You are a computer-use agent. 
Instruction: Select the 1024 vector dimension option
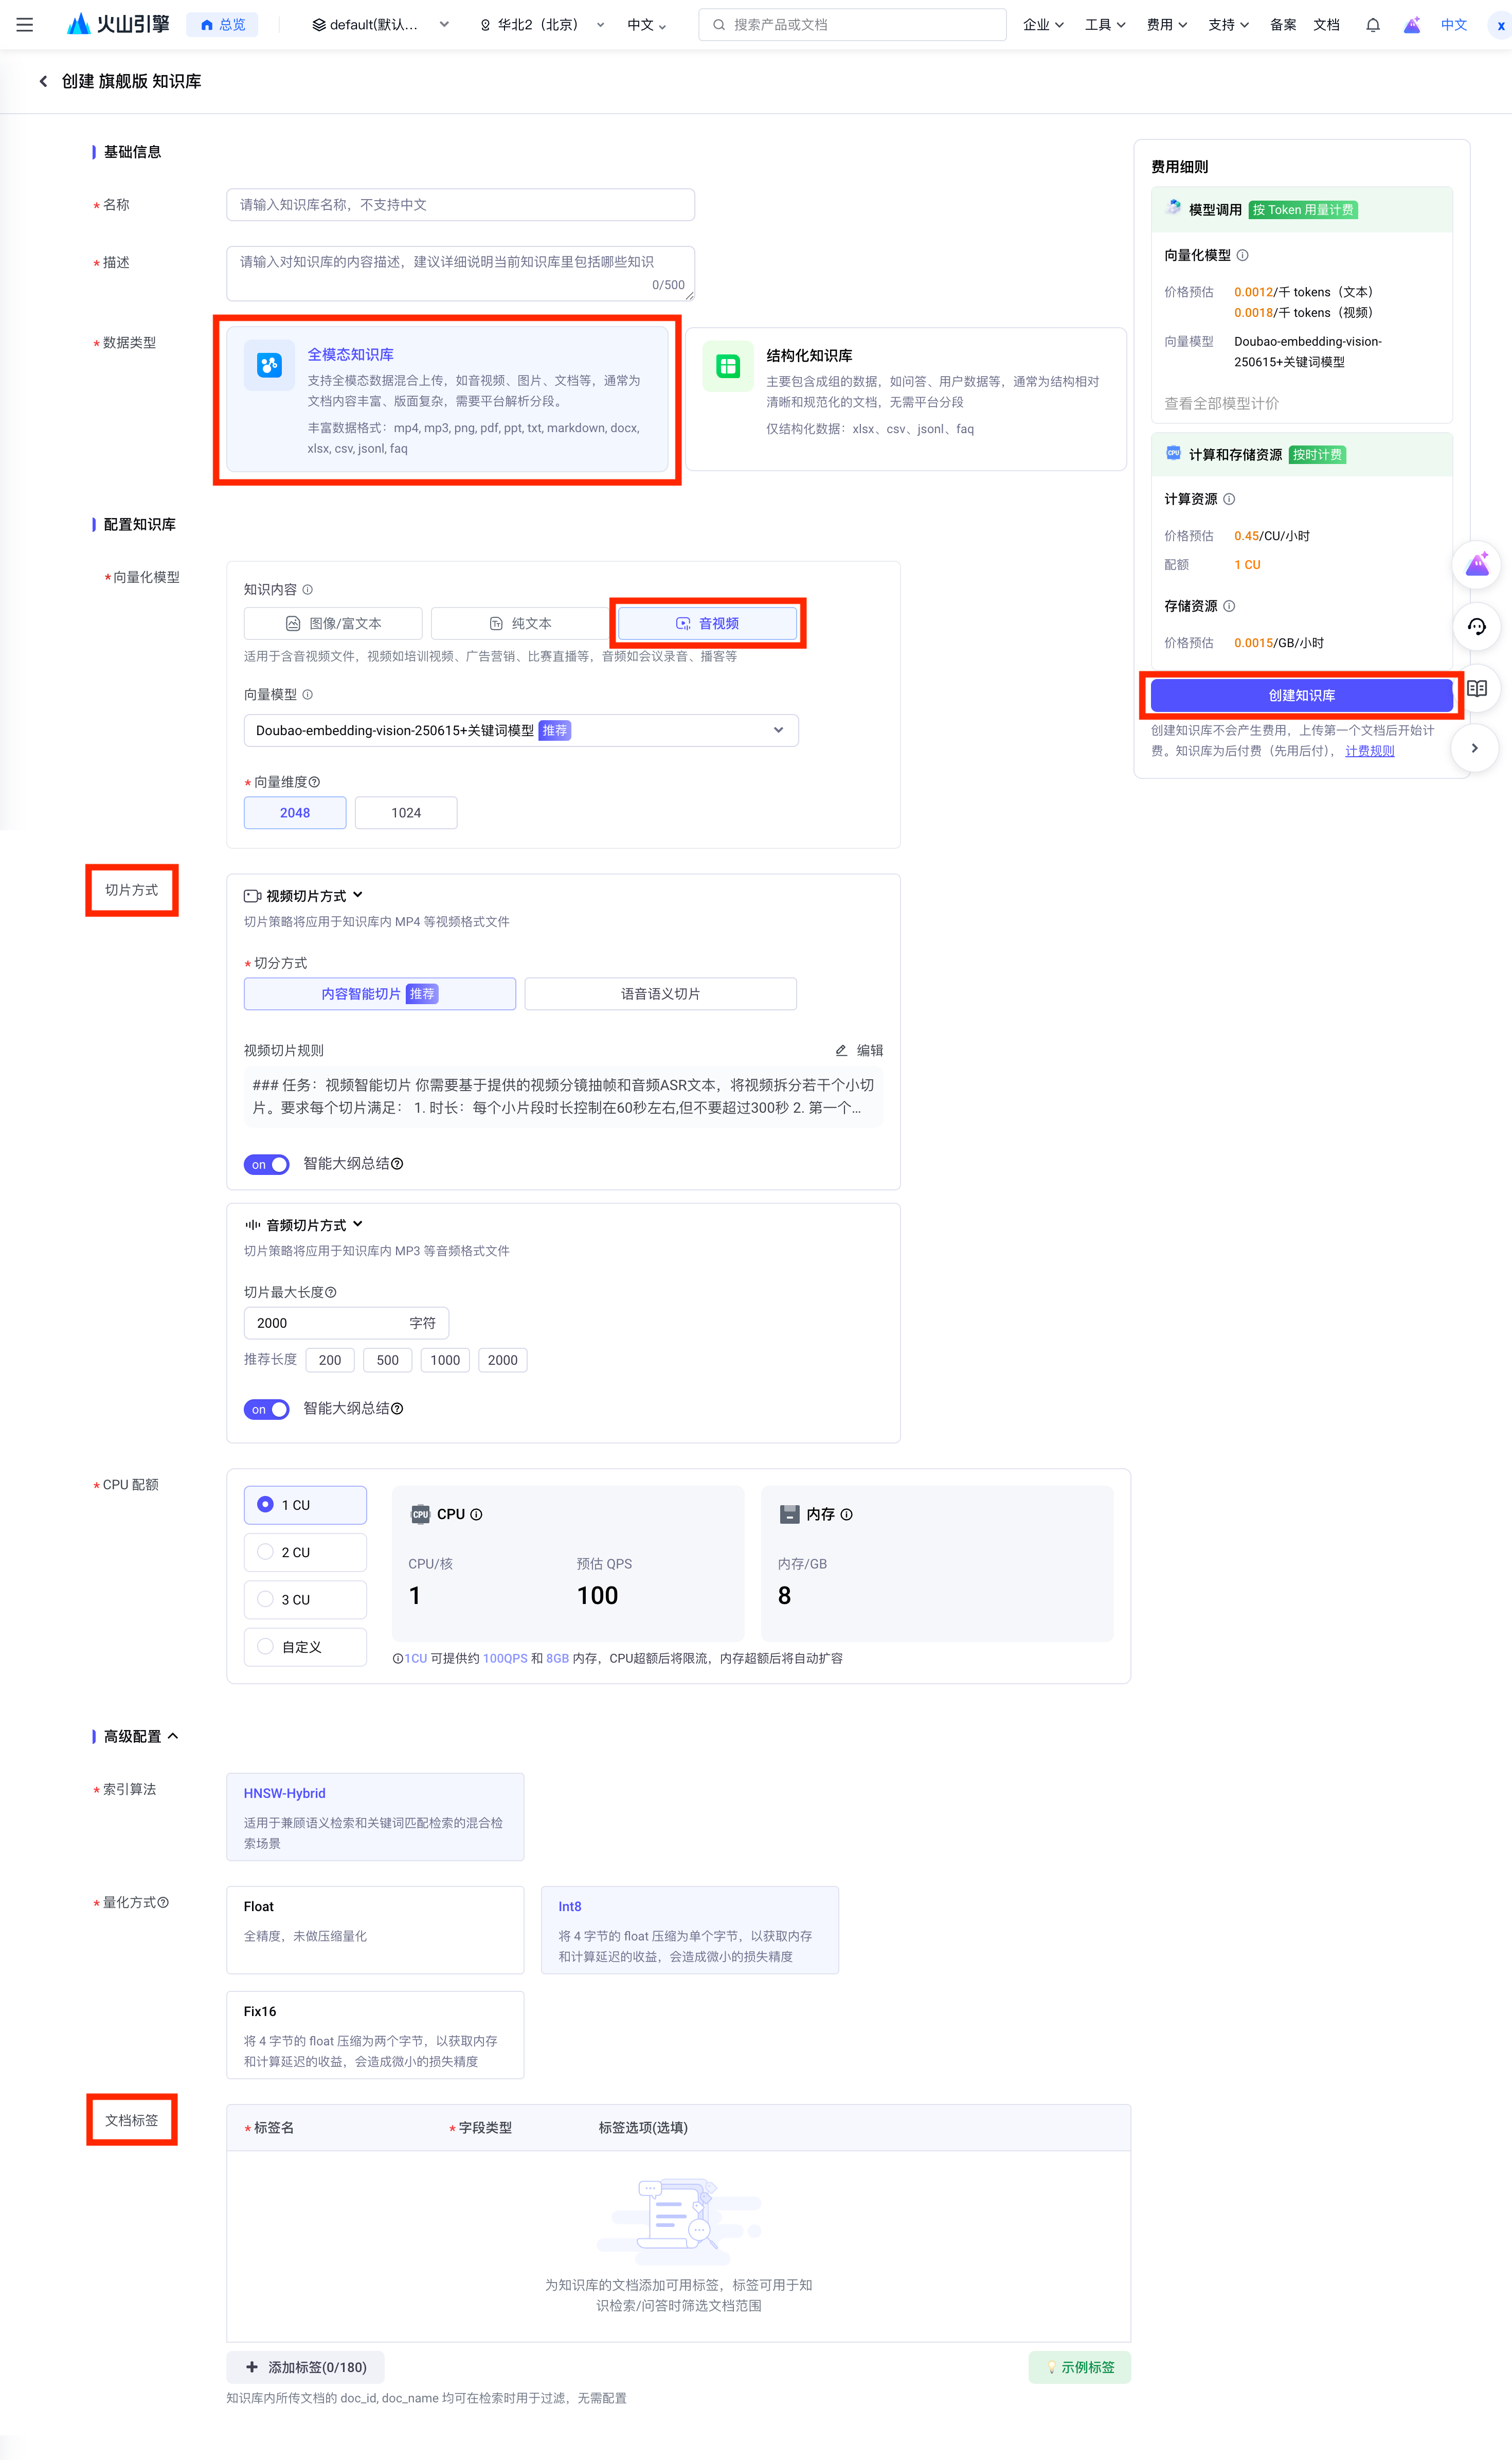[405, 812]
